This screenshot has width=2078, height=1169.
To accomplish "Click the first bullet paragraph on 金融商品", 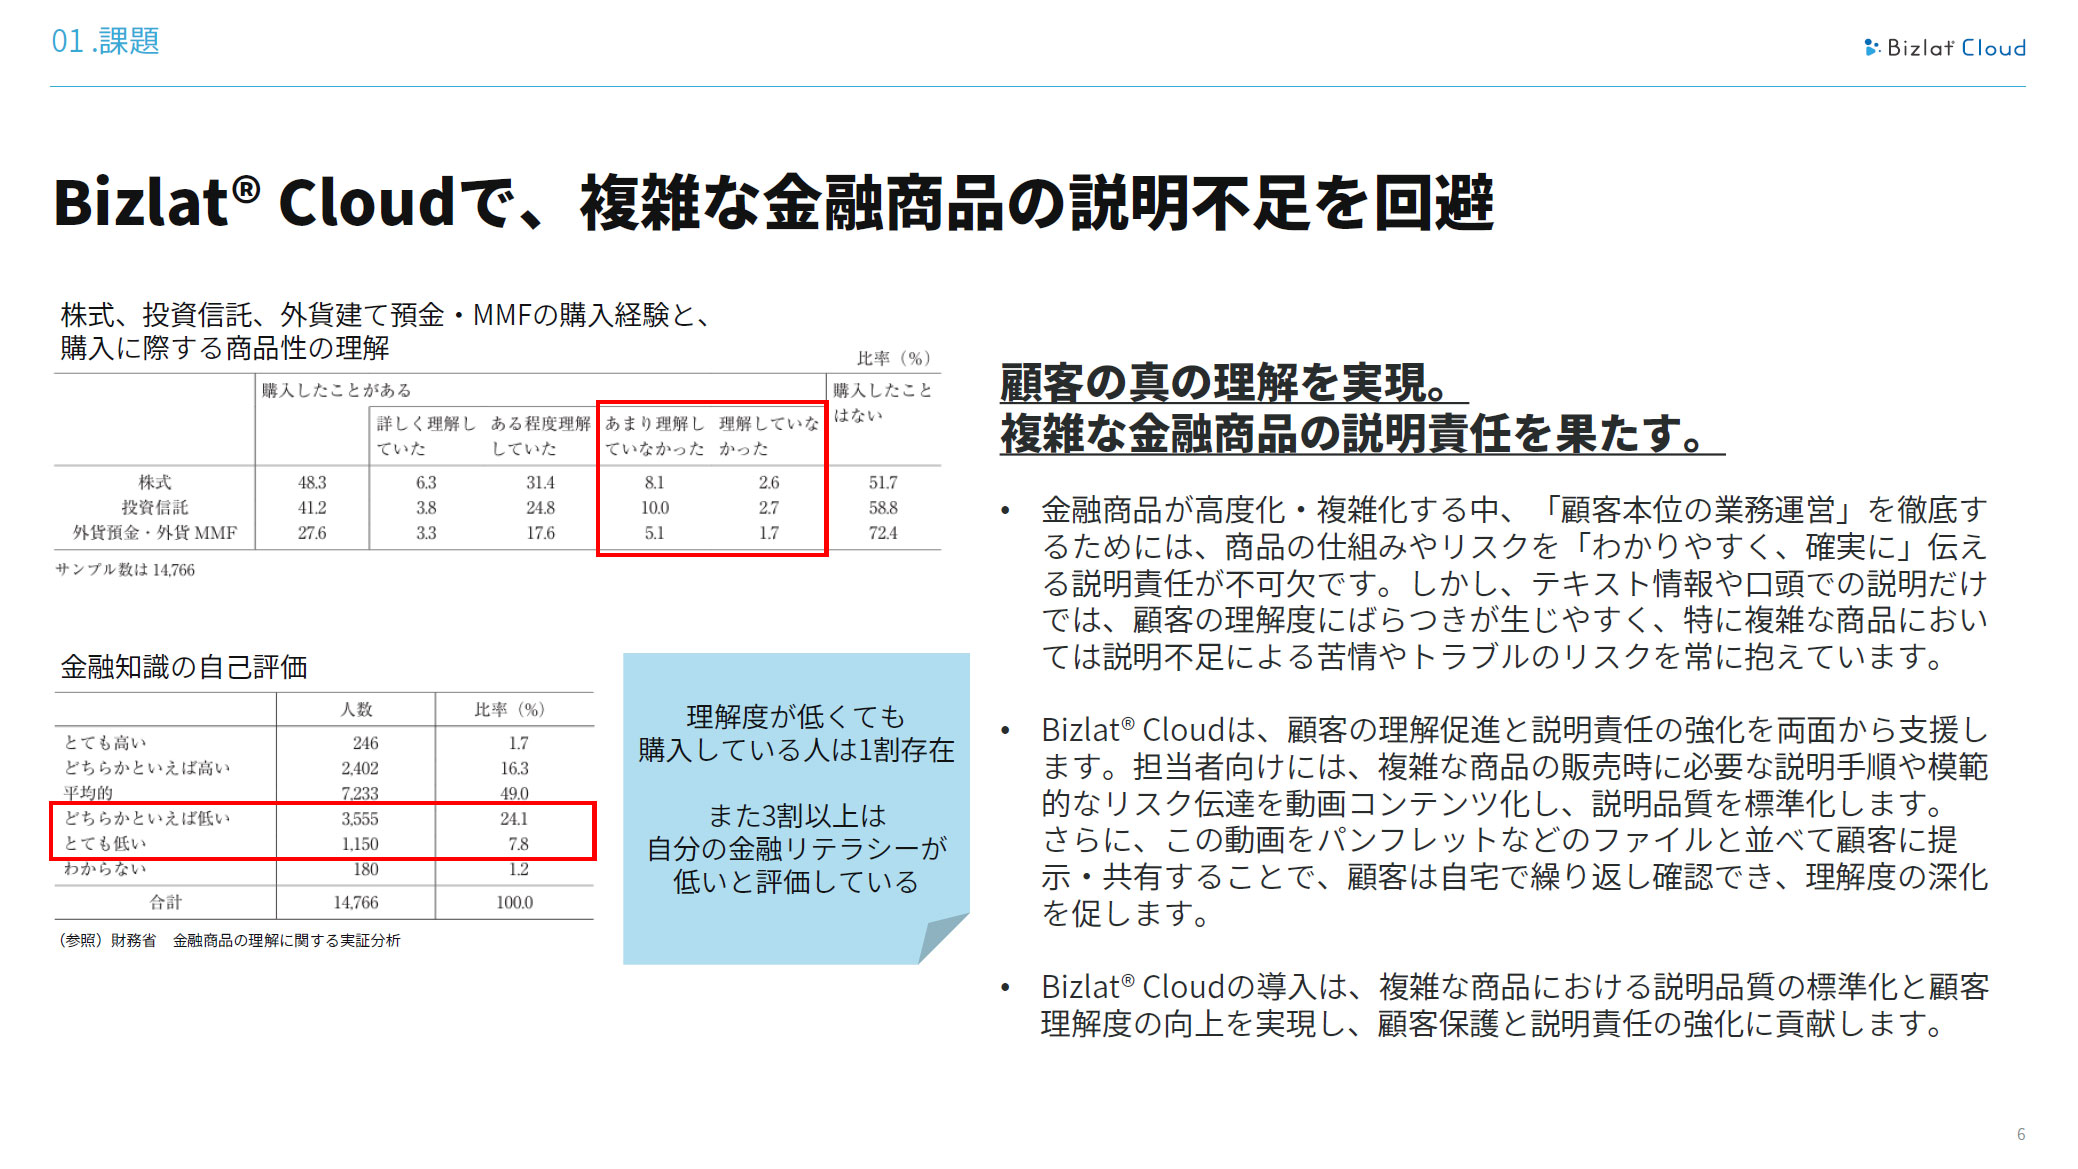I will click(x=1513, y=583).
